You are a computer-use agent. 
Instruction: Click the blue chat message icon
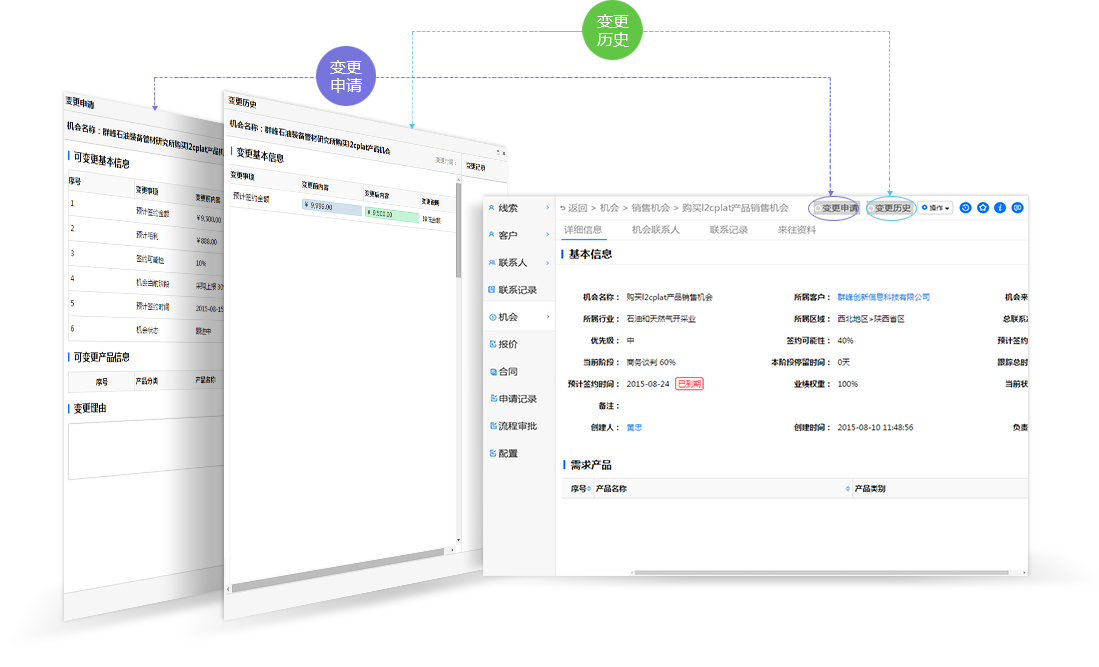1018,208
